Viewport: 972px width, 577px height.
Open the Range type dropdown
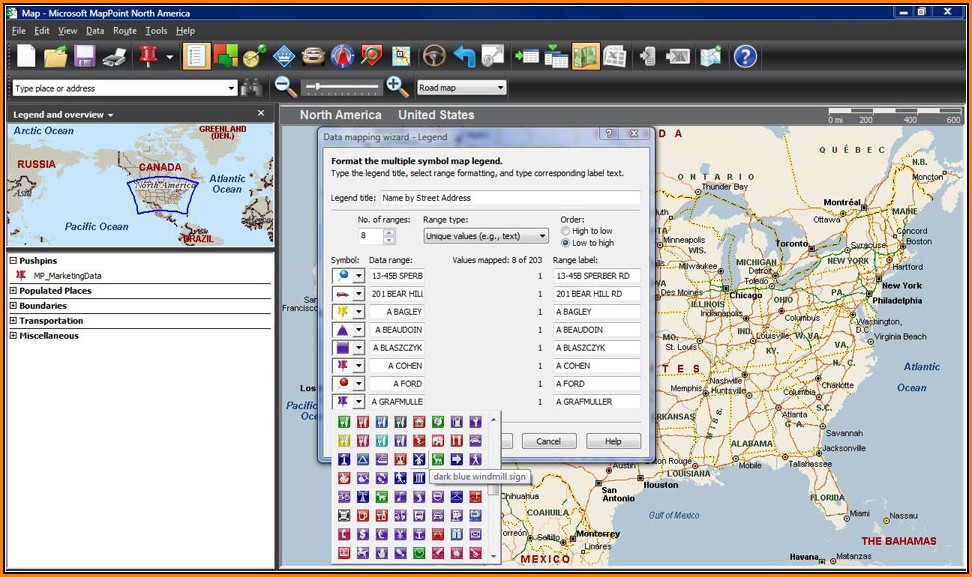tap(486, 237)
